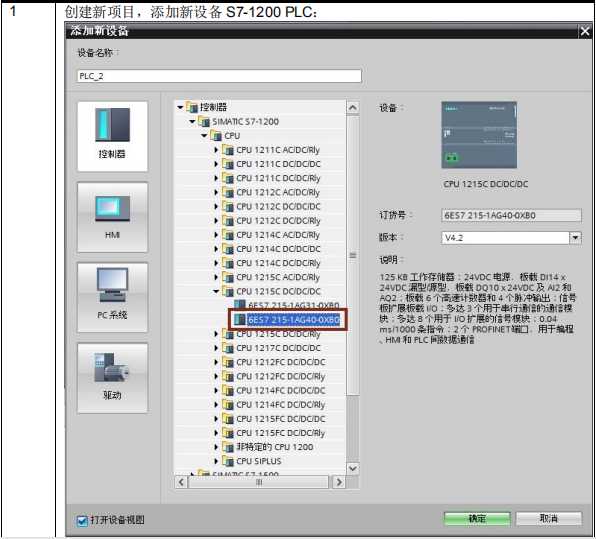Collapse the CPU 1215C DC/DC/DC node
The width and height of the screenshot is (596, 539).
pyautogui.click(x=216, y=292)
